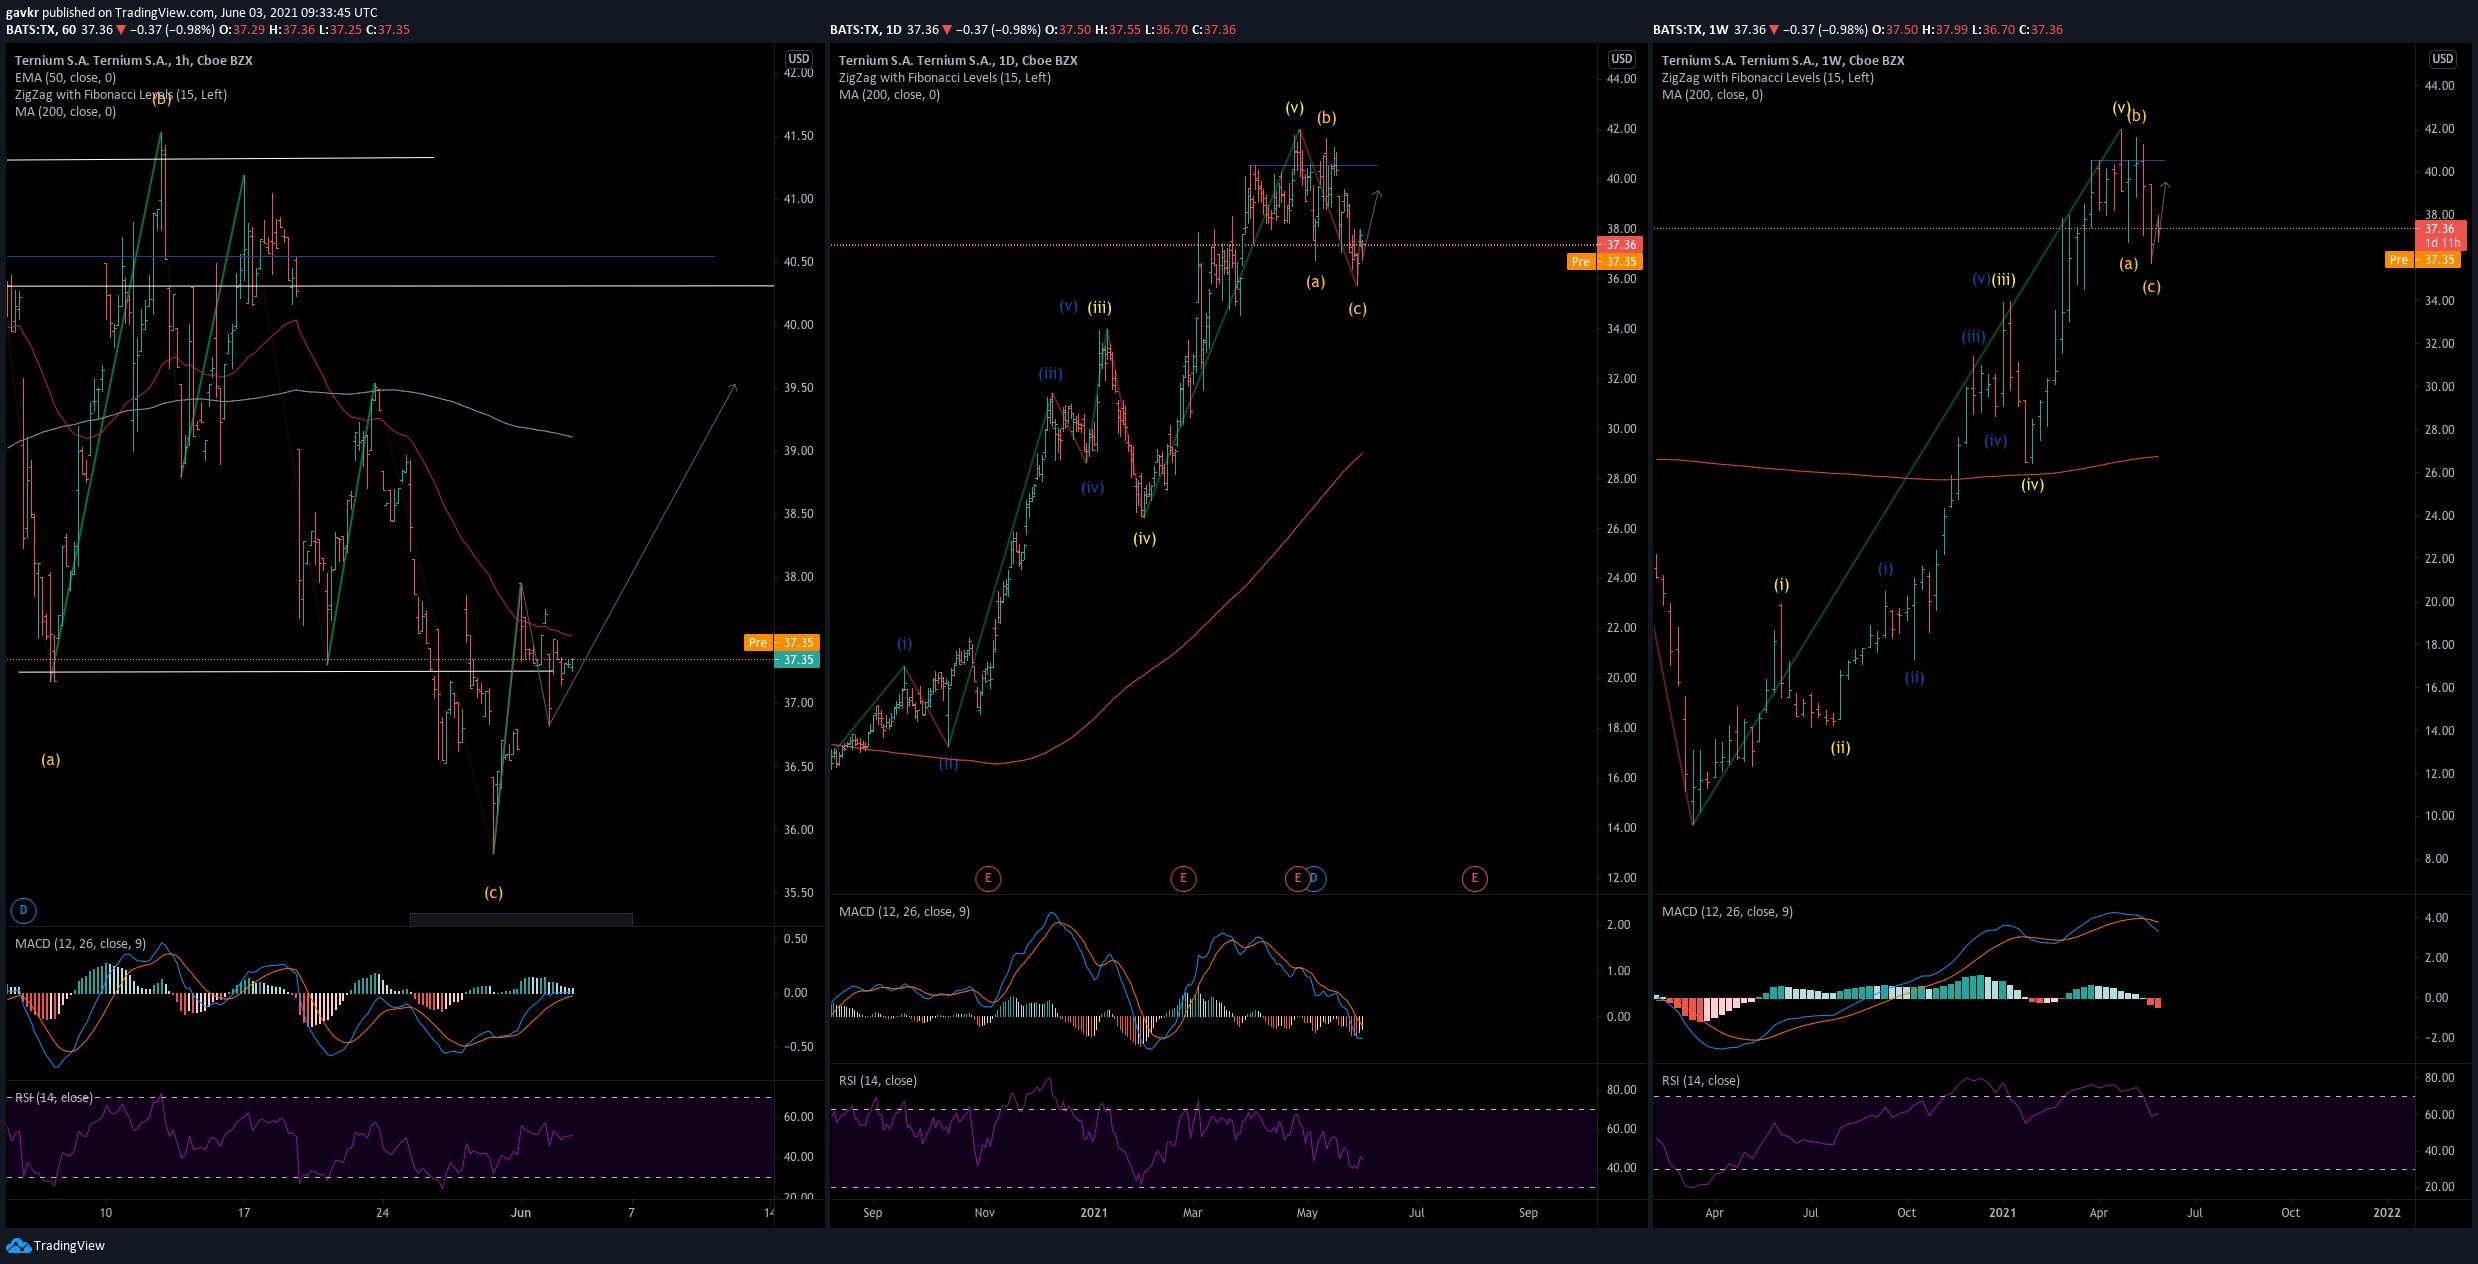
Task: Open 'gavkr published on TradingView.com' header
Action: click(192, 13)
